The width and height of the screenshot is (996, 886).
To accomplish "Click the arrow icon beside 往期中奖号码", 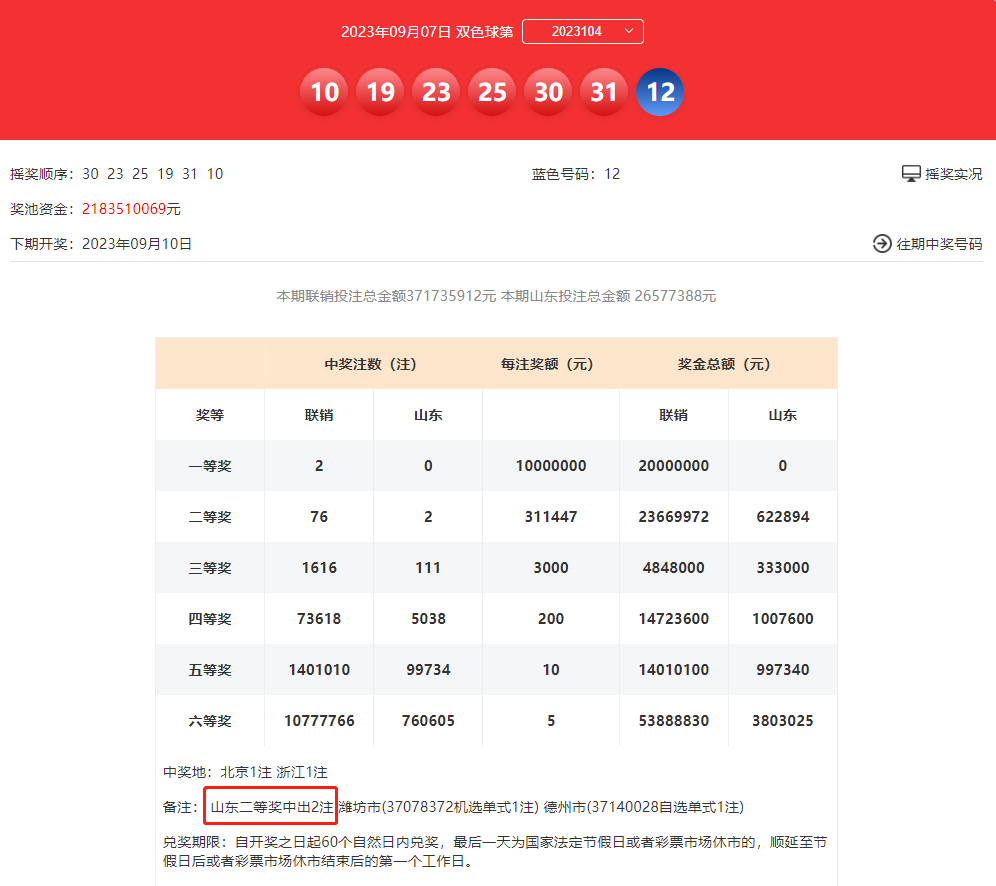I will coord(882,243).
